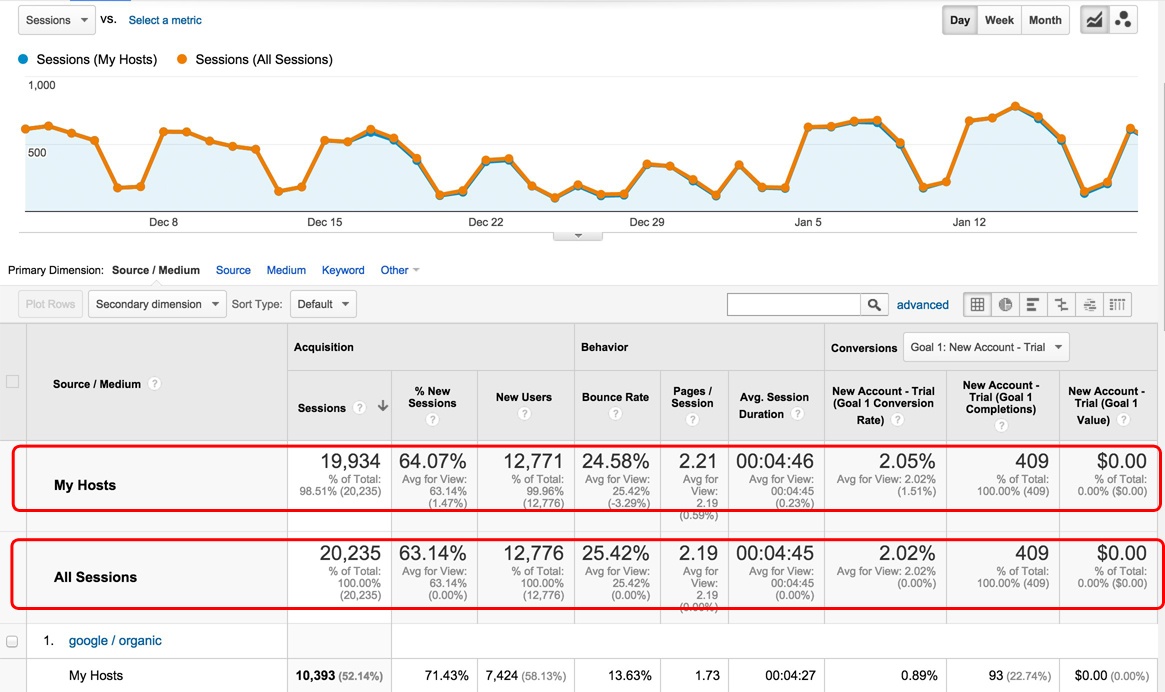The height and width of the screenshot is (692, 1165).
Task: Select the term cloud view icon
Action: click(1089, 305)
